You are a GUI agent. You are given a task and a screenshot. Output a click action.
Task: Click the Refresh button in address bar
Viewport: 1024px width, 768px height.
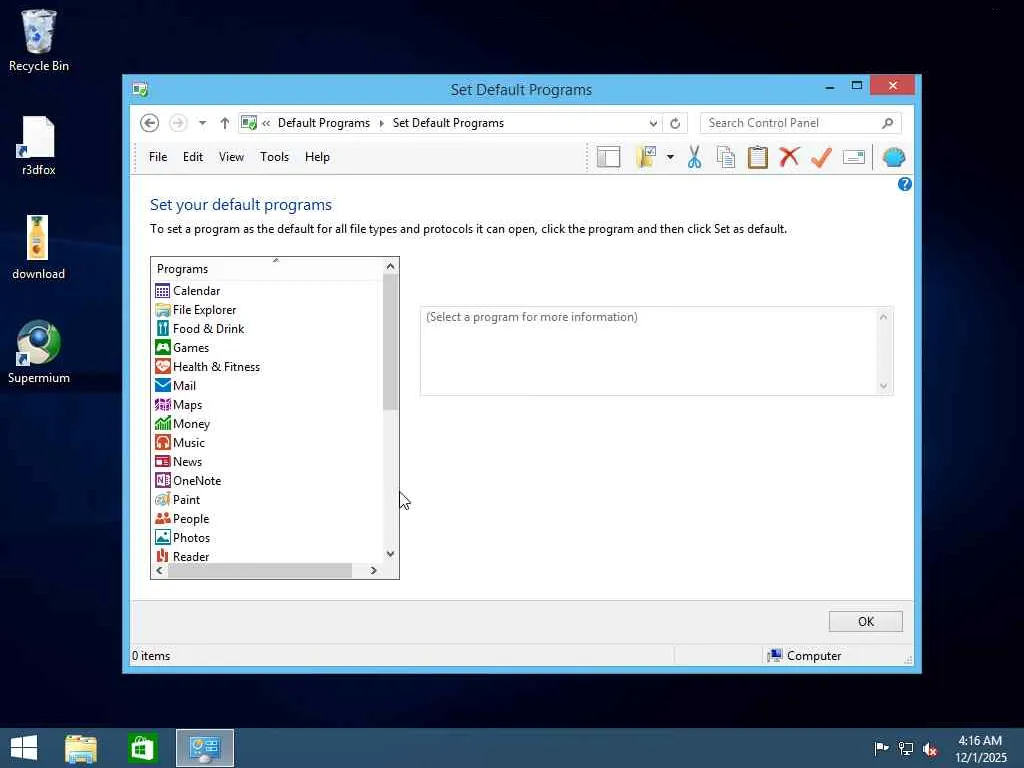675,123
